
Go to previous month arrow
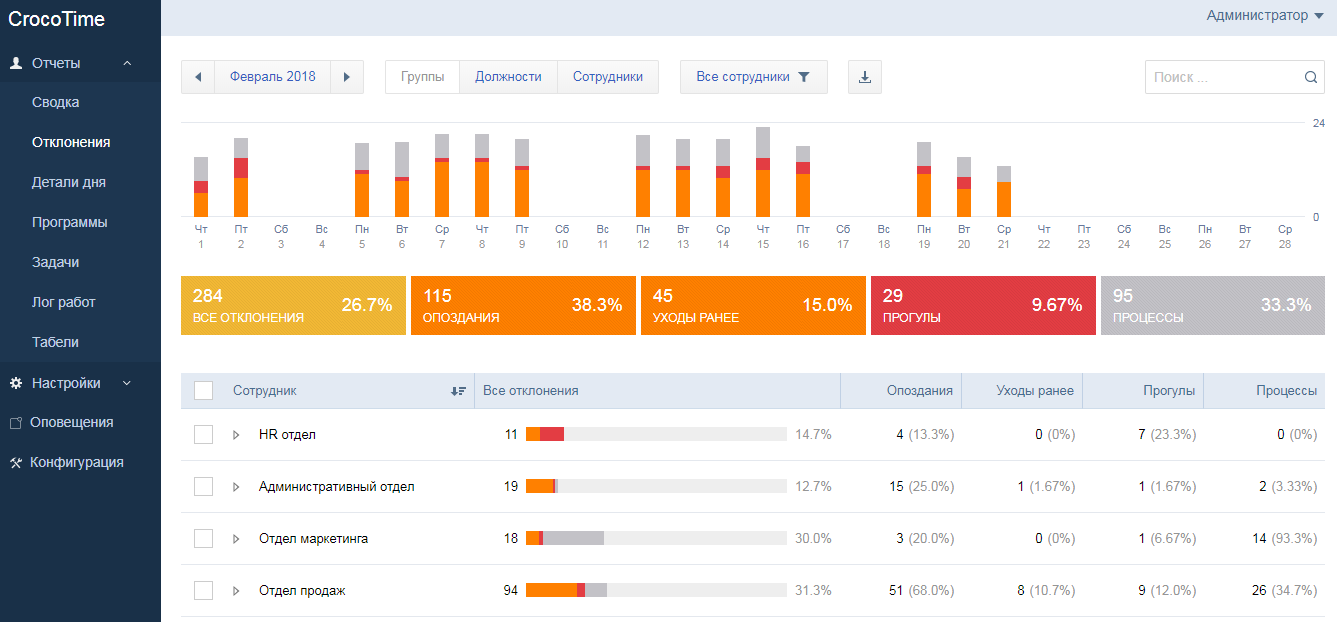point(198,77)
